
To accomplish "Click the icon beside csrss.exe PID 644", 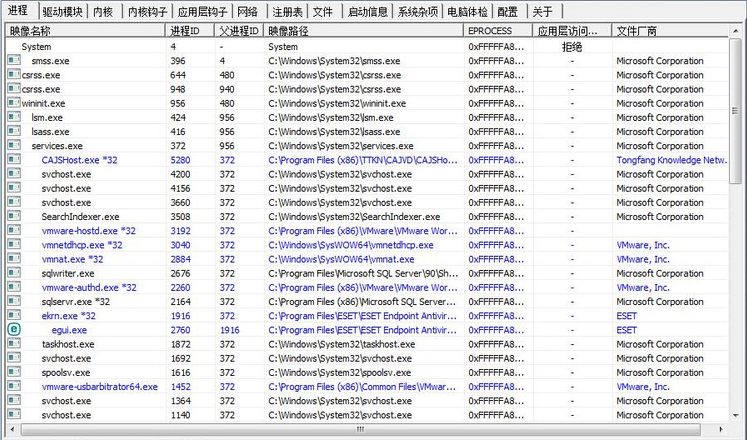I will tap(14, 74).
